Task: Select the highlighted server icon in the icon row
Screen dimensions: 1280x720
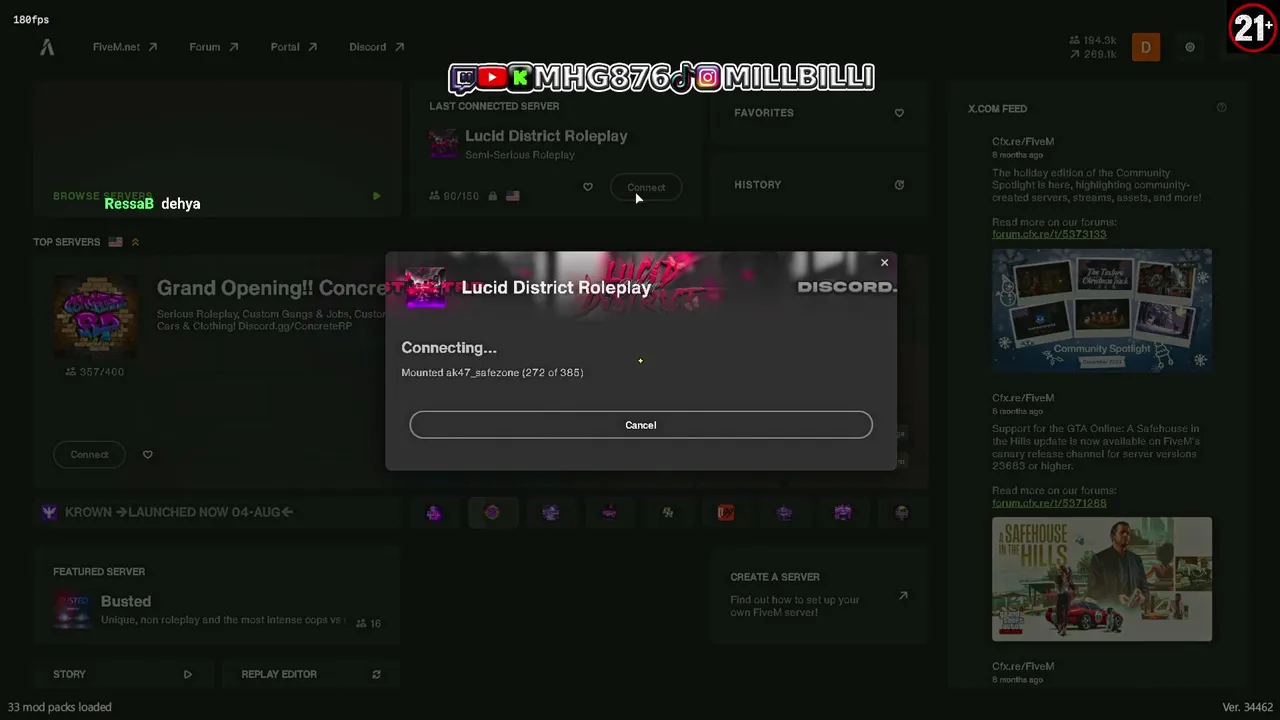Action: point(492,512)
